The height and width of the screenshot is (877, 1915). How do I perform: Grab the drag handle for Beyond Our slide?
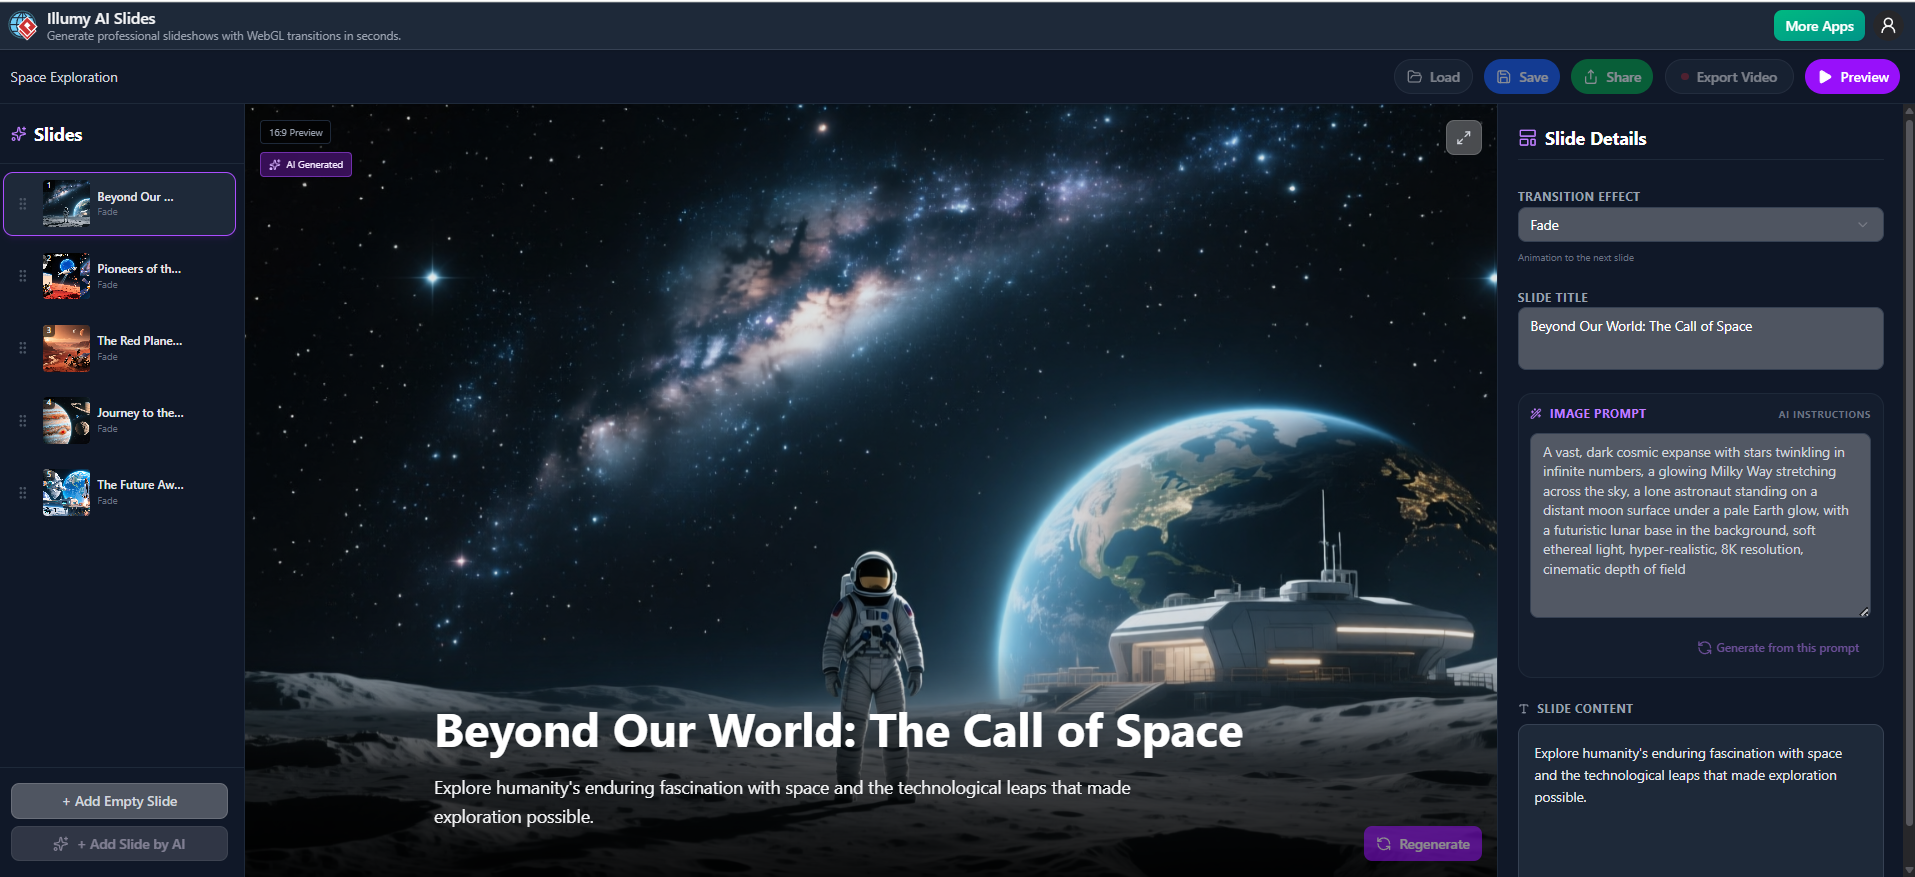(x=23, y=204)
